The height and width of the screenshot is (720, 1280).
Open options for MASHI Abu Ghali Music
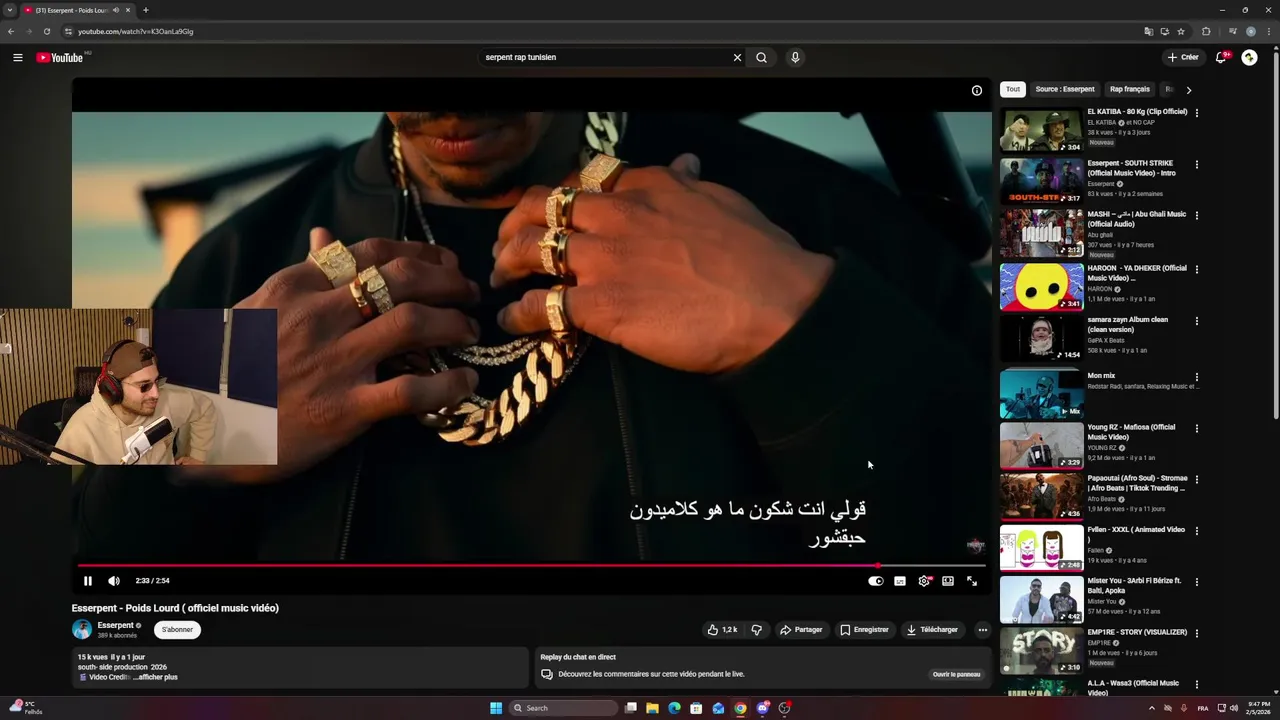[1197, 215]
